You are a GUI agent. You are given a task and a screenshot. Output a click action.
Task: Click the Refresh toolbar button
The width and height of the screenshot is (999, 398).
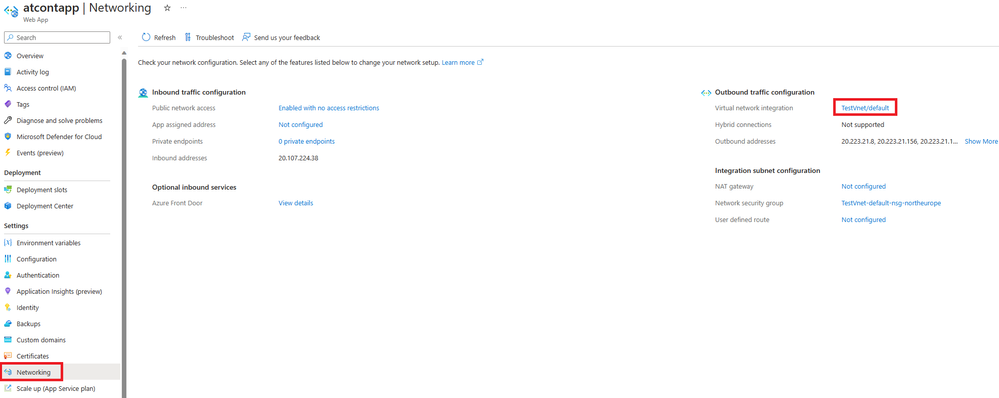pyautogui.click(x=159, y=38)
